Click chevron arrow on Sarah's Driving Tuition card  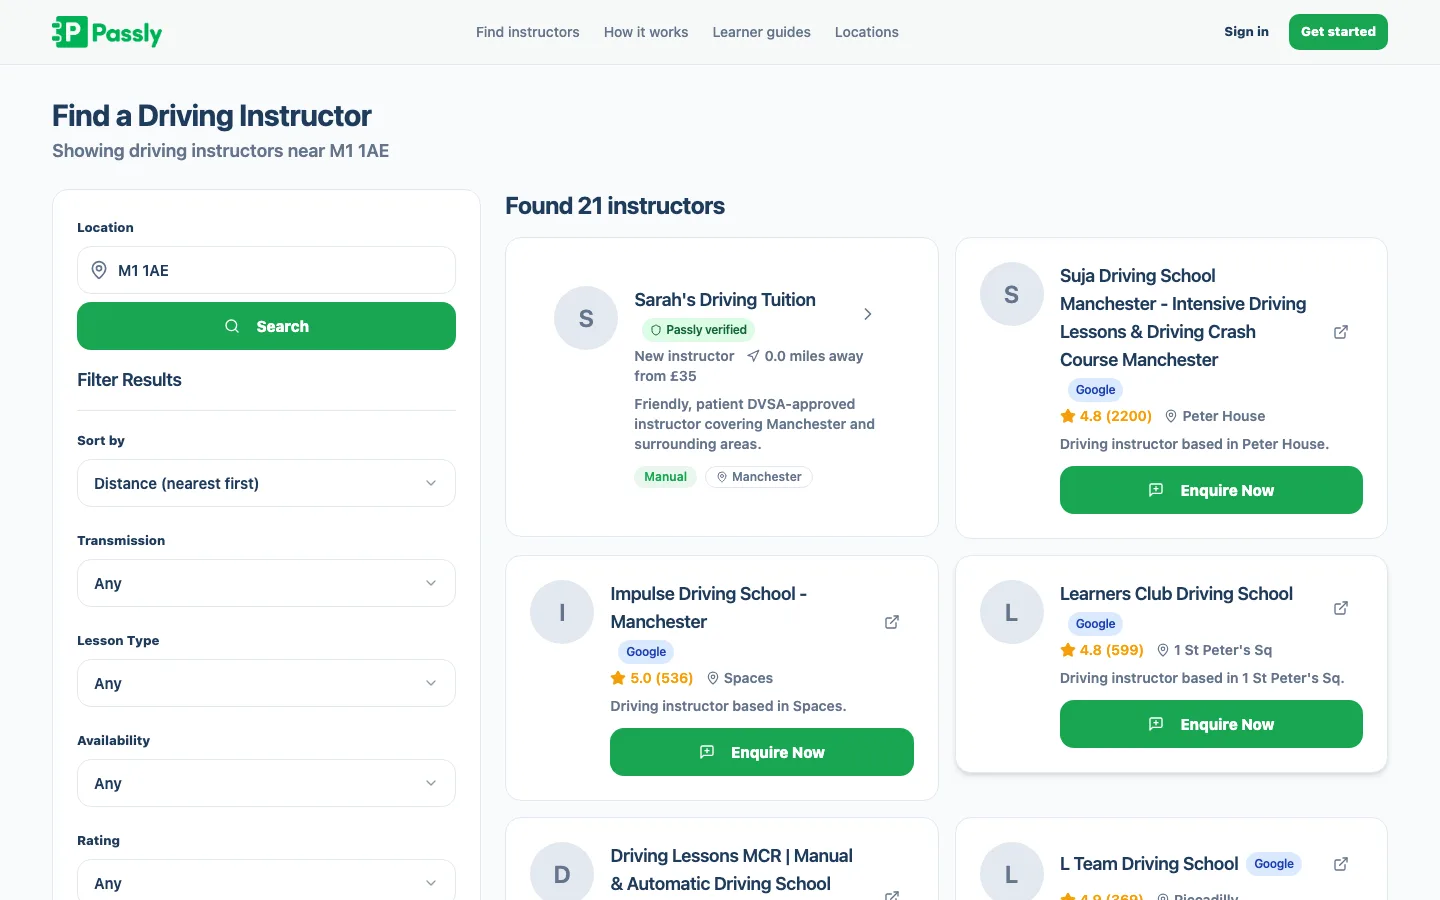868,314
